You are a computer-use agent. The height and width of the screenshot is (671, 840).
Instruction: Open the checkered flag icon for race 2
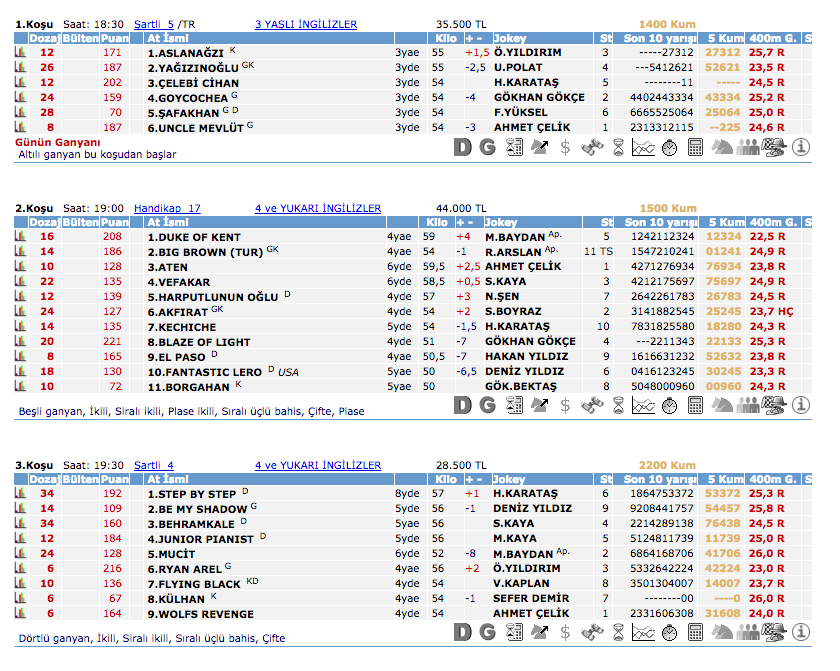click(x=774, y=405)
